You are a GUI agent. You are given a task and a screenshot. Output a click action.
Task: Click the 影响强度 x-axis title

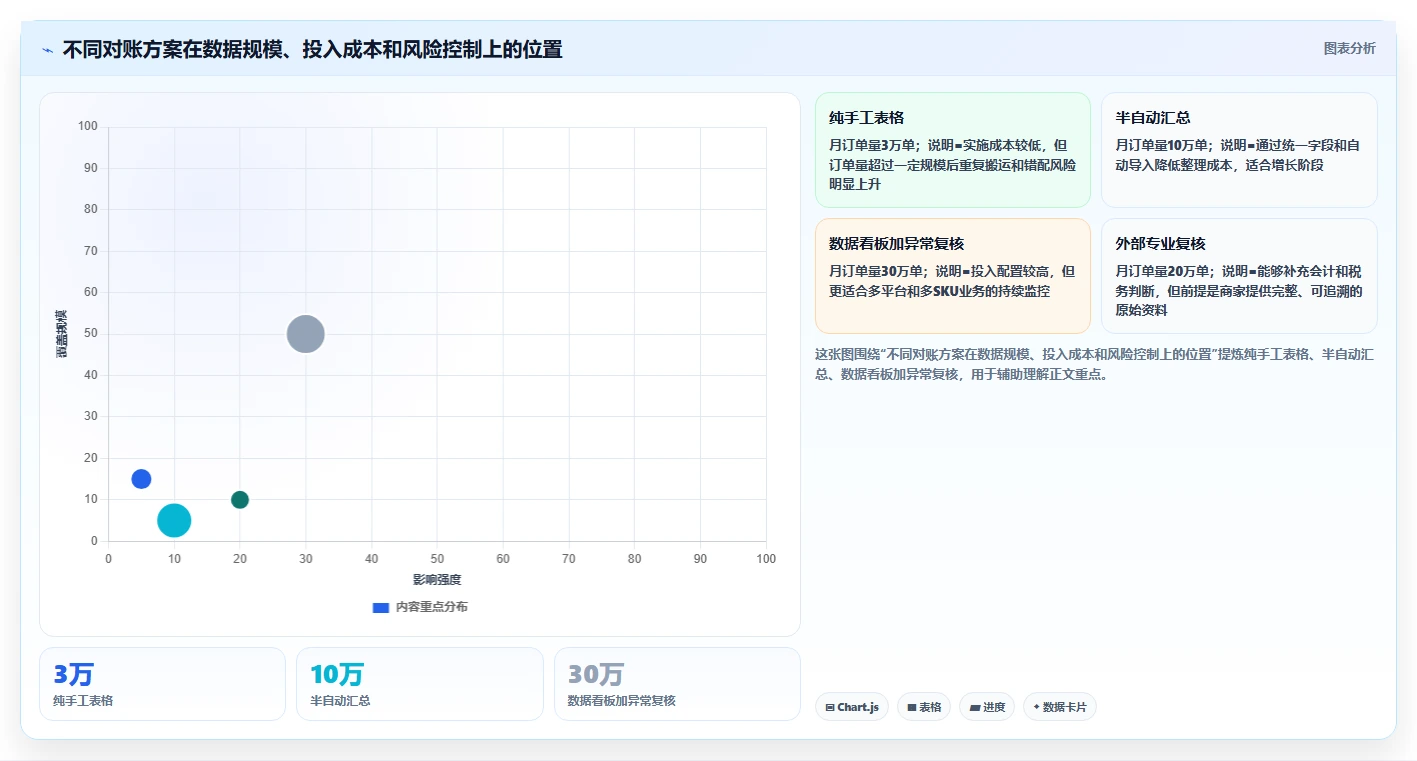pos(437,580)
